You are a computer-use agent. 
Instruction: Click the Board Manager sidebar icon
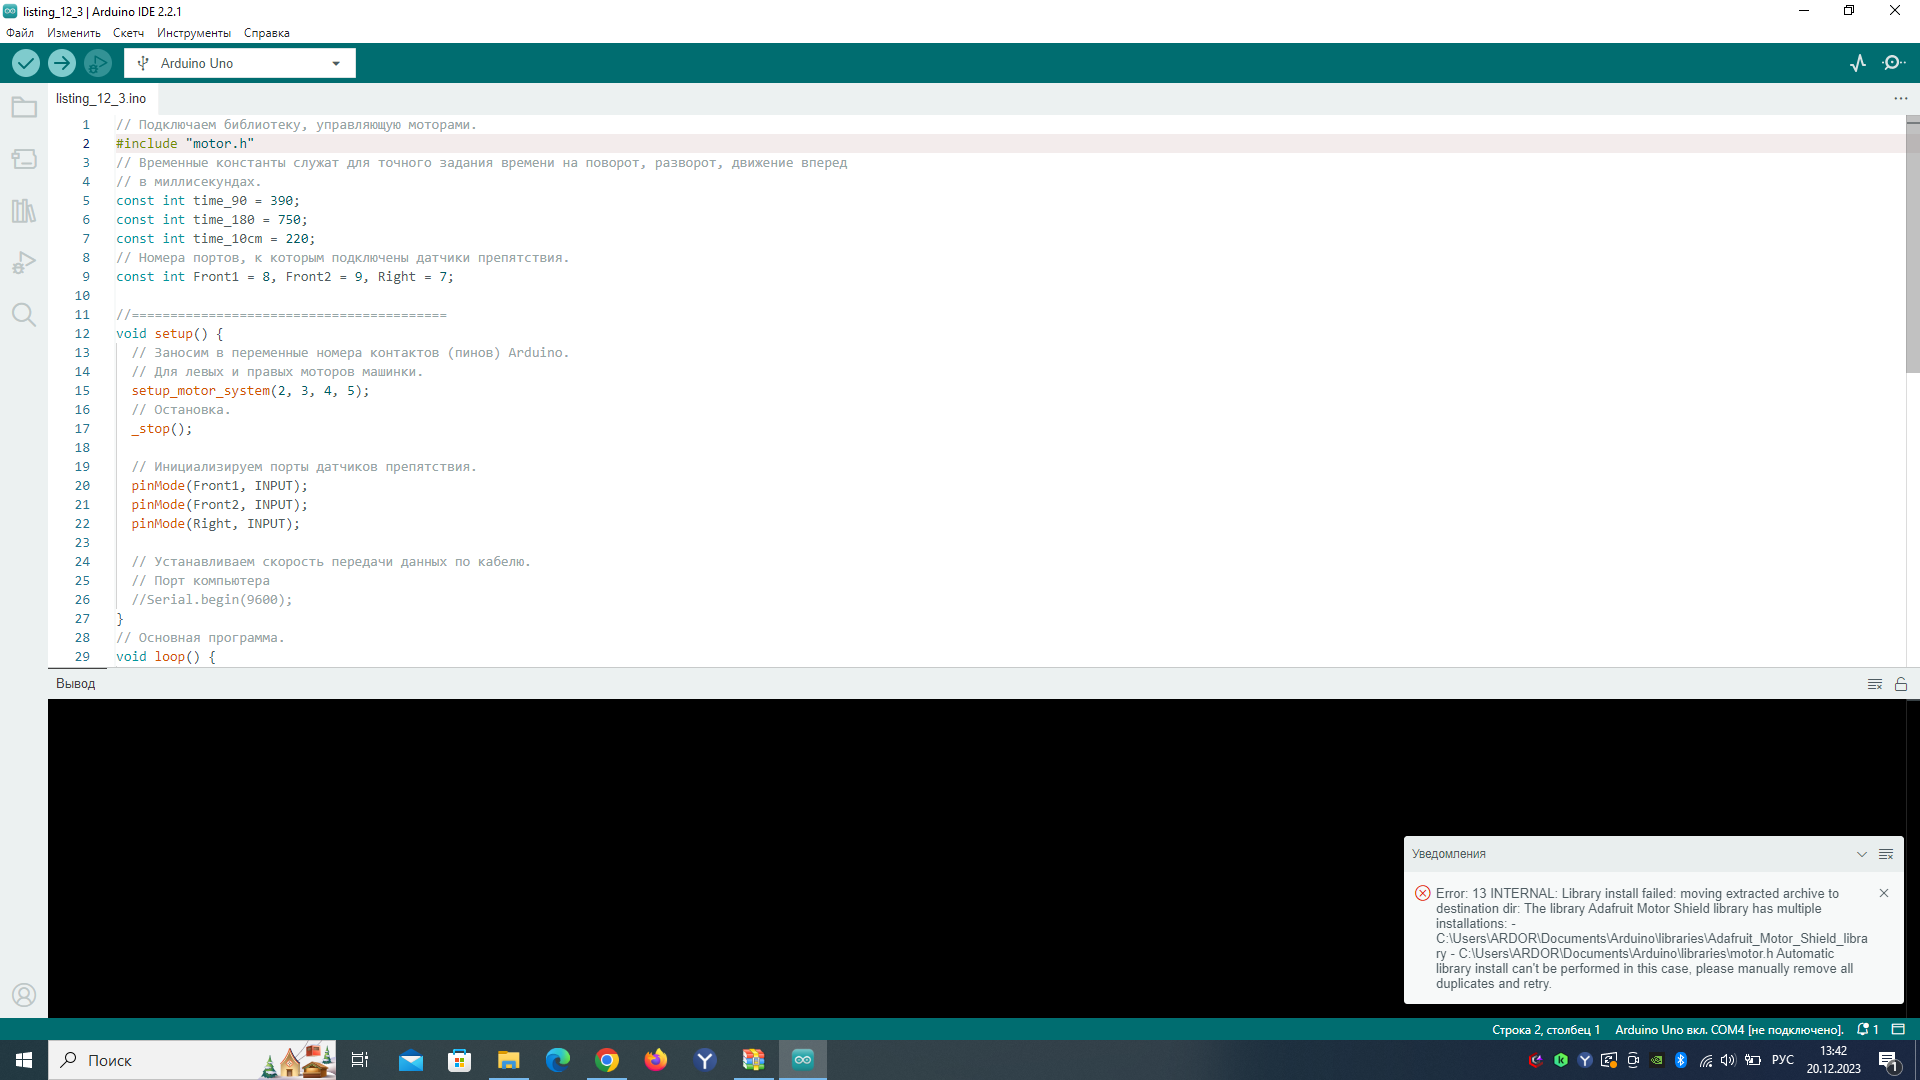[x=24, y=160]
